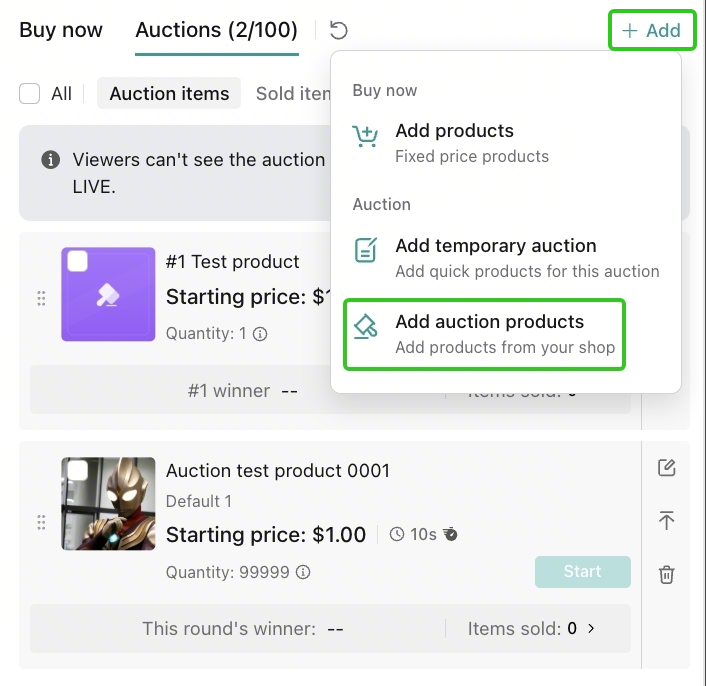706x686 pixels.
Task: Select checkbox on #1 Test product thumbnail
Action: point(77,261)
